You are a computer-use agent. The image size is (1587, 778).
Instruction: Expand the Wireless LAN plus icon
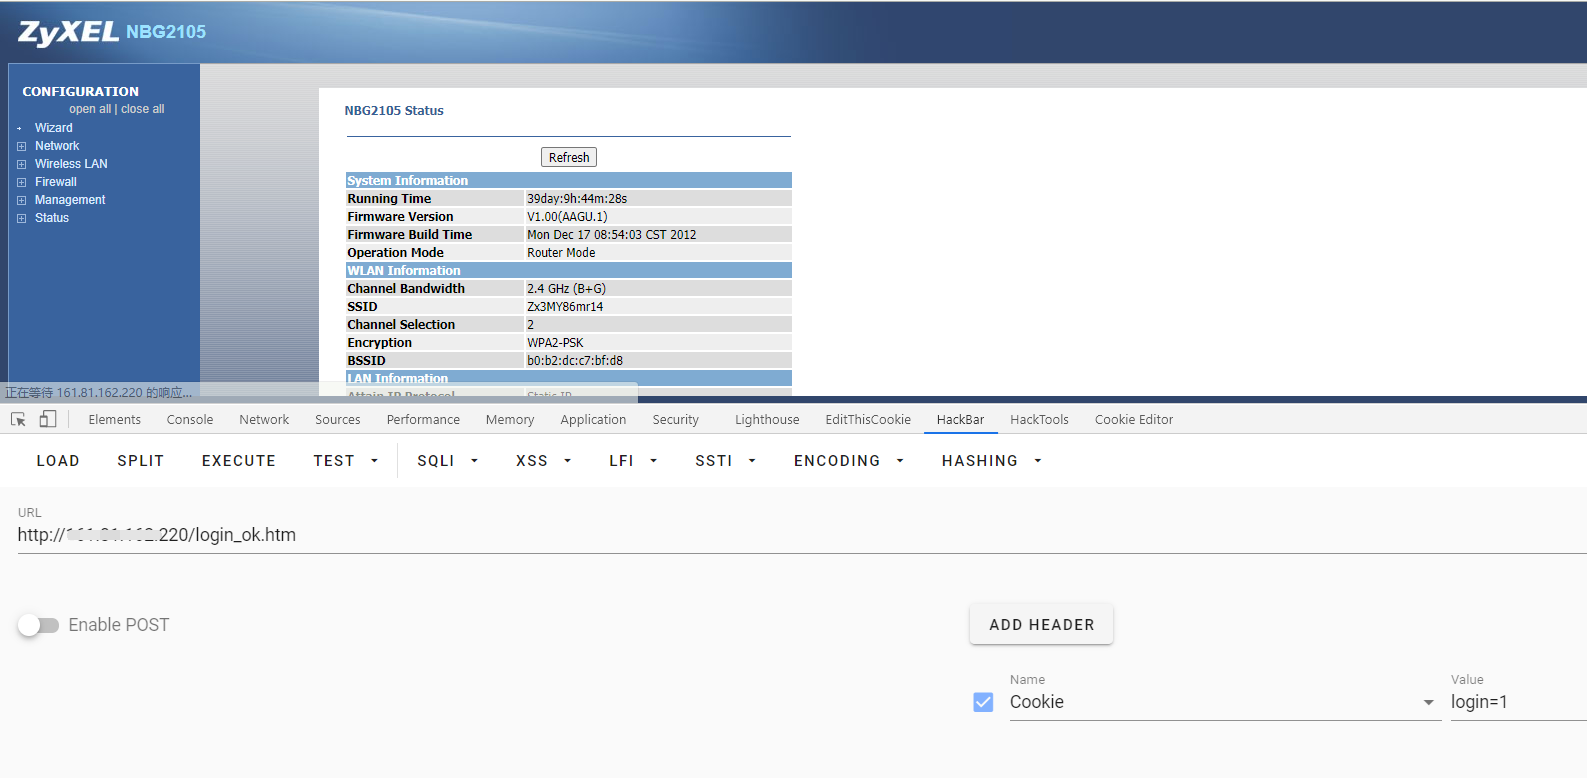click(x=21, y=165)
